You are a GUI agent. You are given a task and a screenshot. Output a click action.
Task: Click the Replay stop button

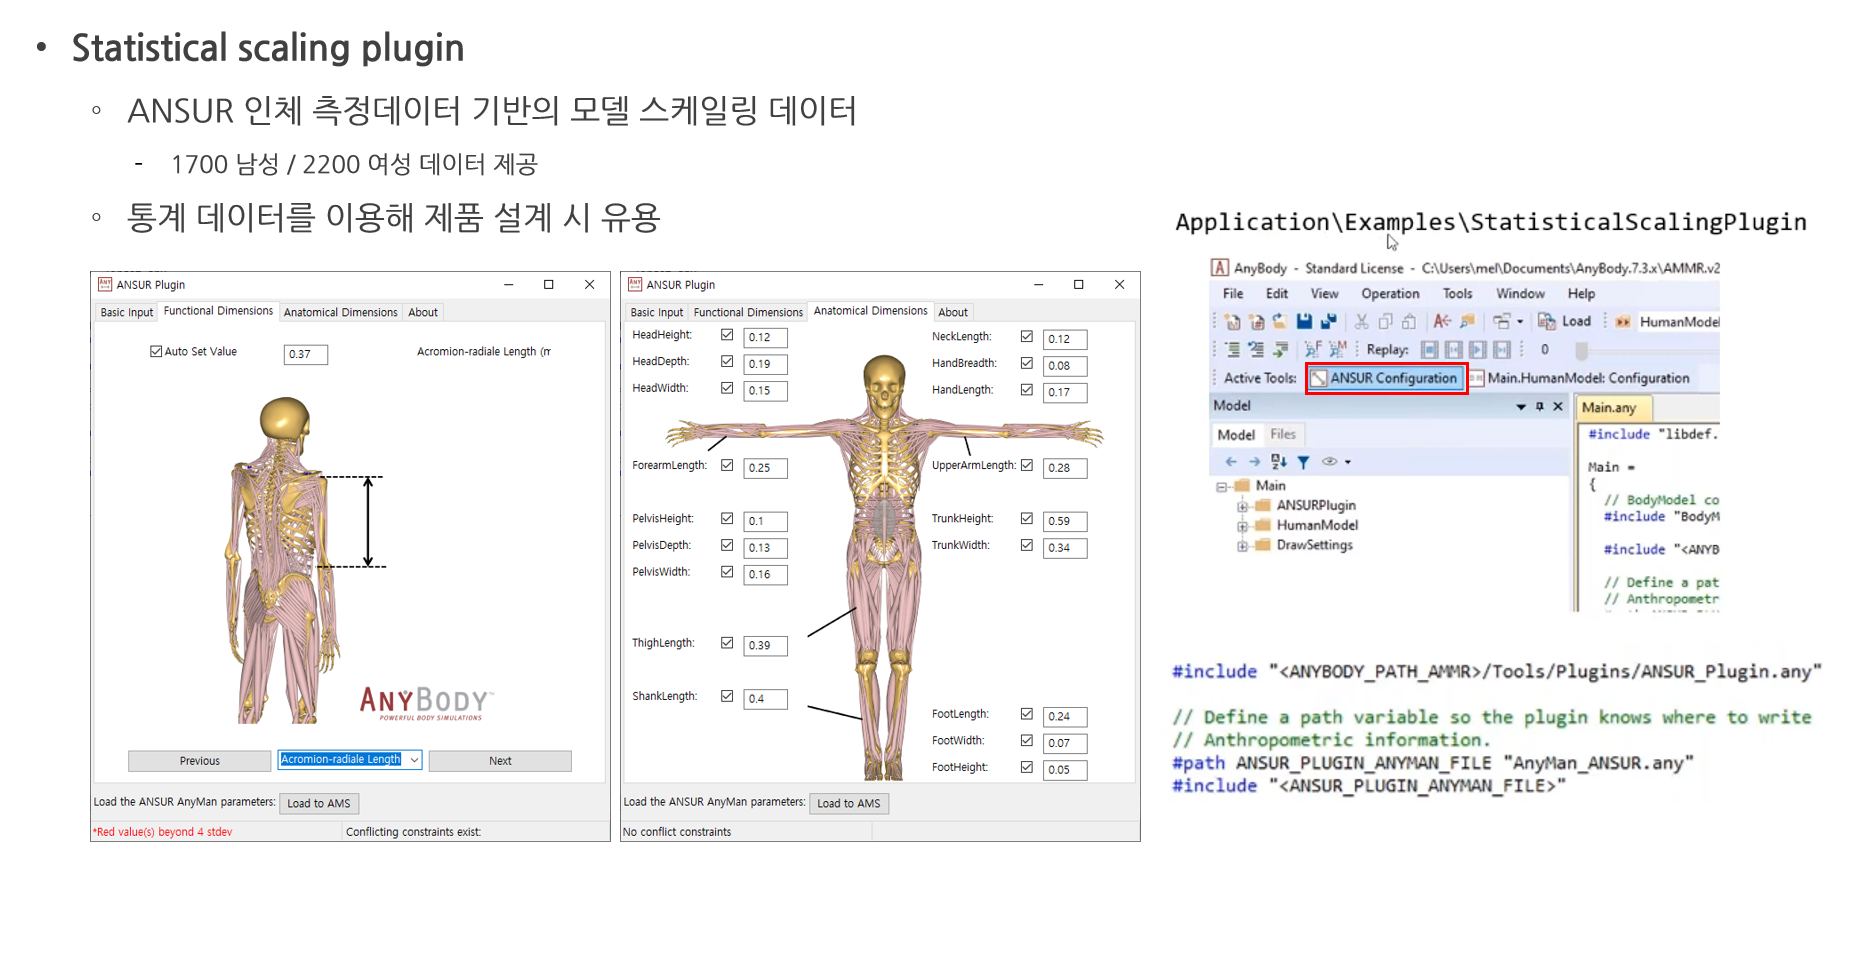1430,350
